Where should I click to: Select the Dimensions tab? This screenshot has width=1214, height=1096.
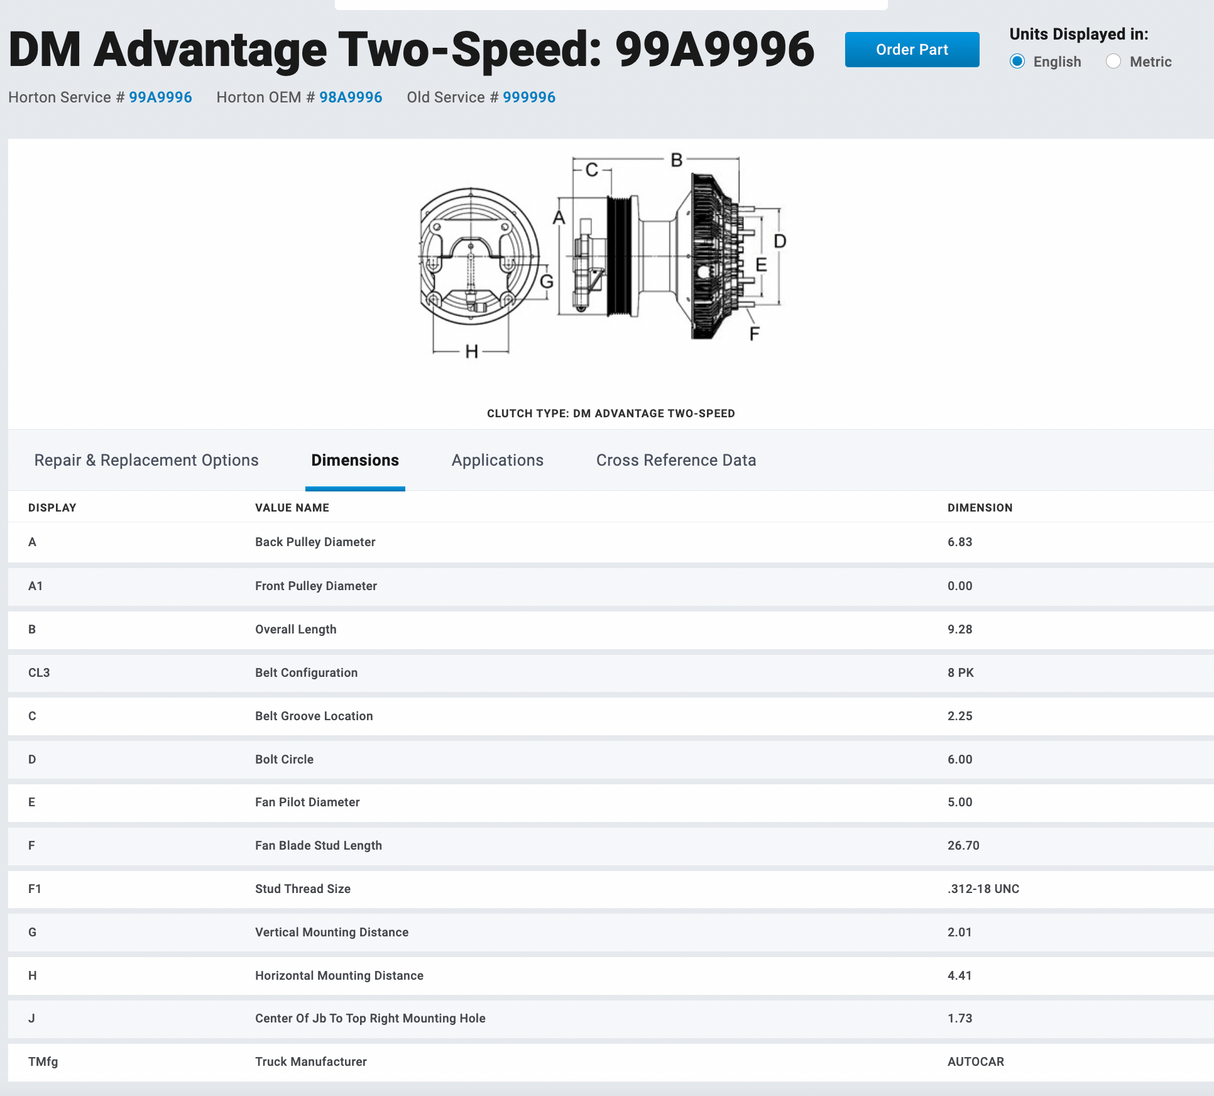(x=355, y=460)
